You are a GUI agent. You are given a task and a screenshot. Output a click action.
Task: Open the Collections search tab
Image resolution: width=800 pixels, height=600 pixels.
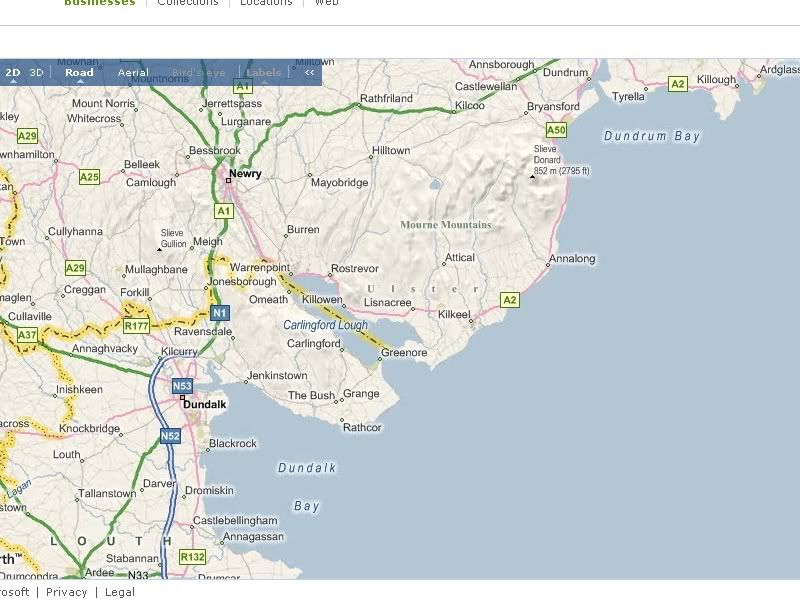click(x=188, y=3)
